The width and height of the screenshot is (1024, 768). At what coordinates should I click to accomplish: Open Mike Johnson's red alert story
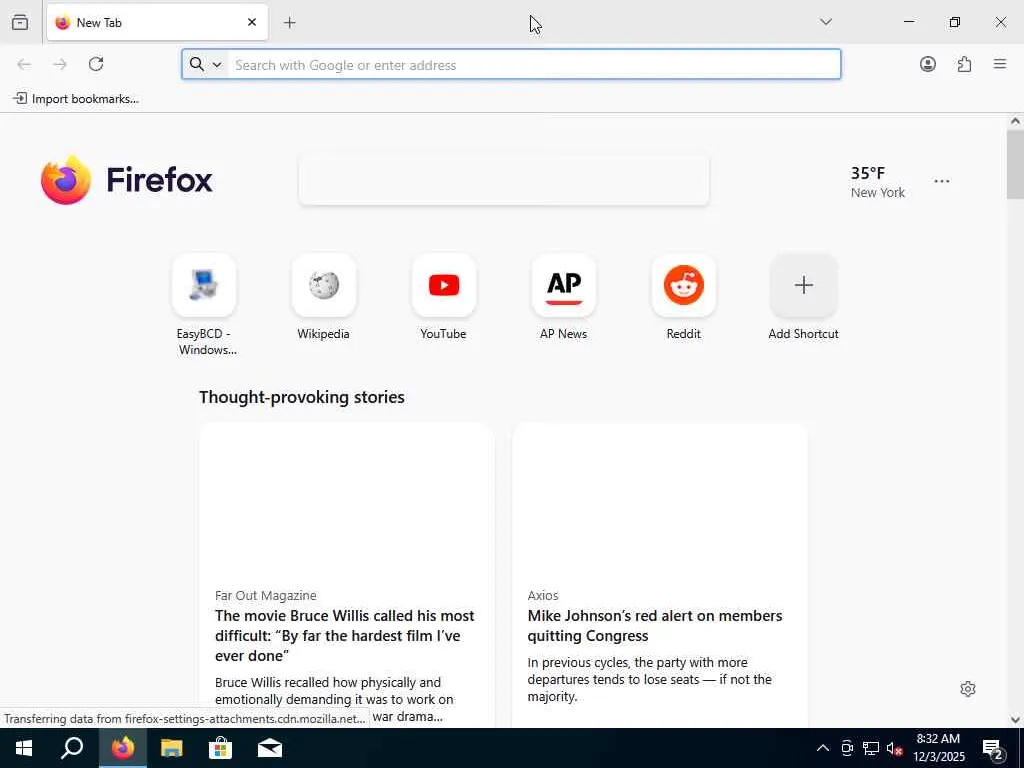coord(655,626)
